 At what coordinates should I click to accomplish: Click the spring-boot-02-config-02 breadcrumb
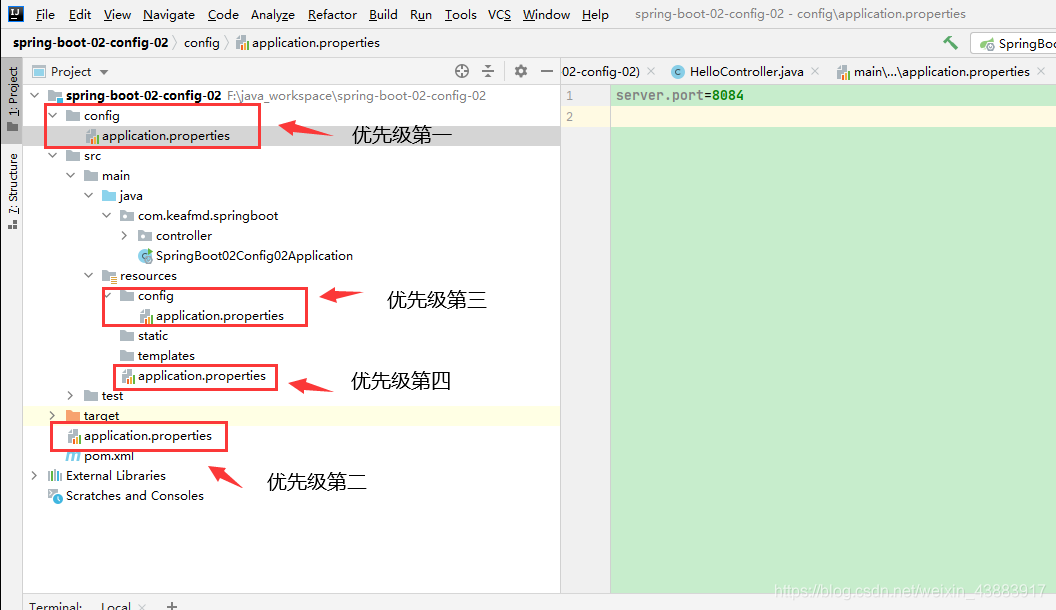click(90, 42)
